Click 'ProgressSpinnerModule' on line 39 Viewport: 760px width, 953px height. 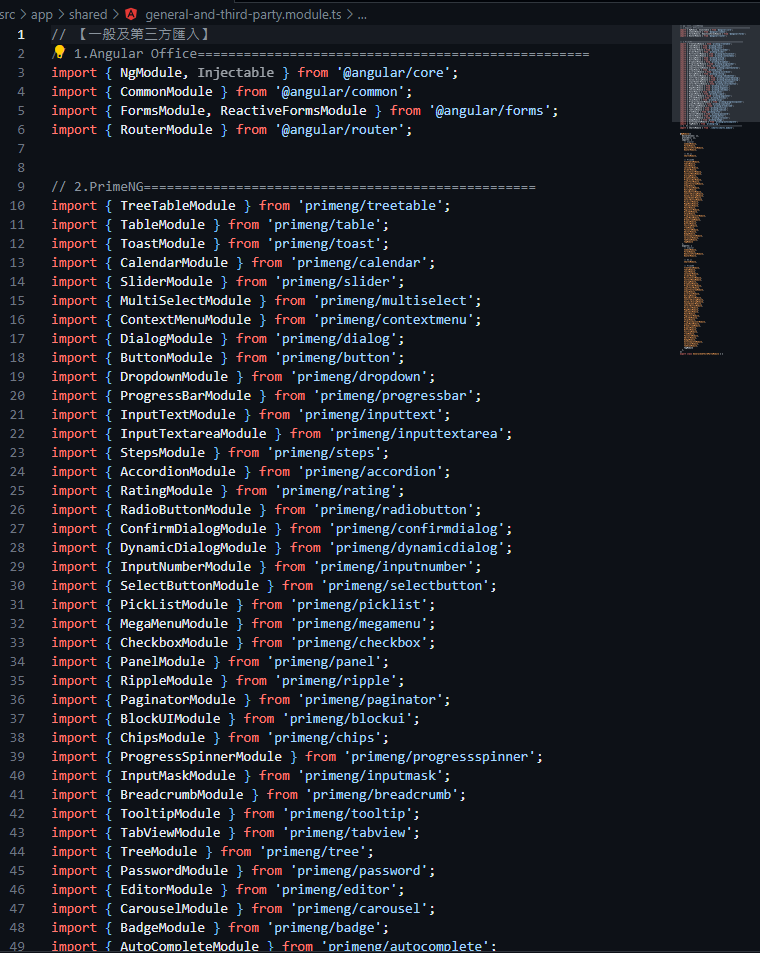201,757
